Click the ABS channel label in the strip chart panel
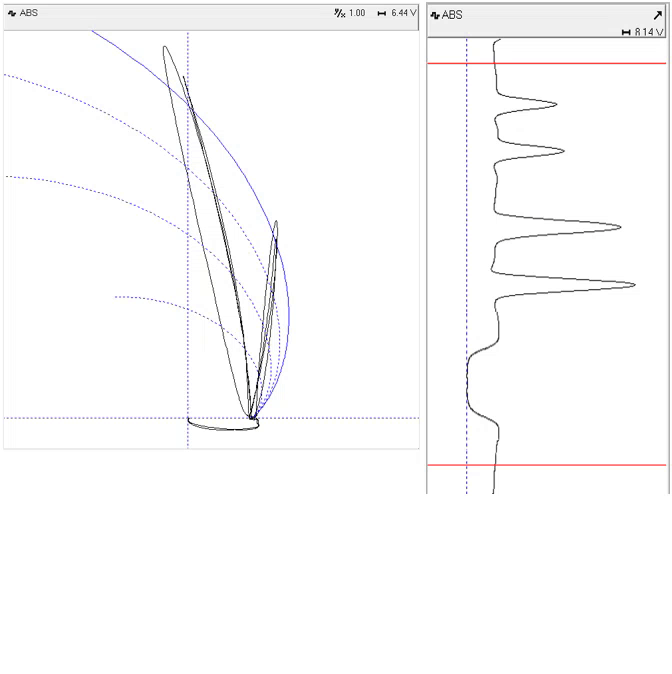This screenshot has height=674, width=672. coord(452,15)
